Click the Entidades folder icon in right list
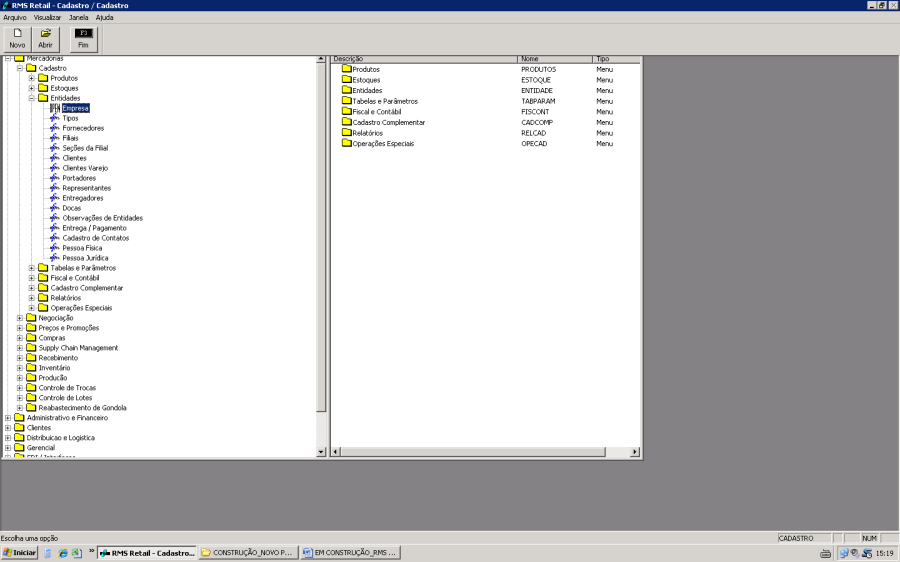 [347, 90]
